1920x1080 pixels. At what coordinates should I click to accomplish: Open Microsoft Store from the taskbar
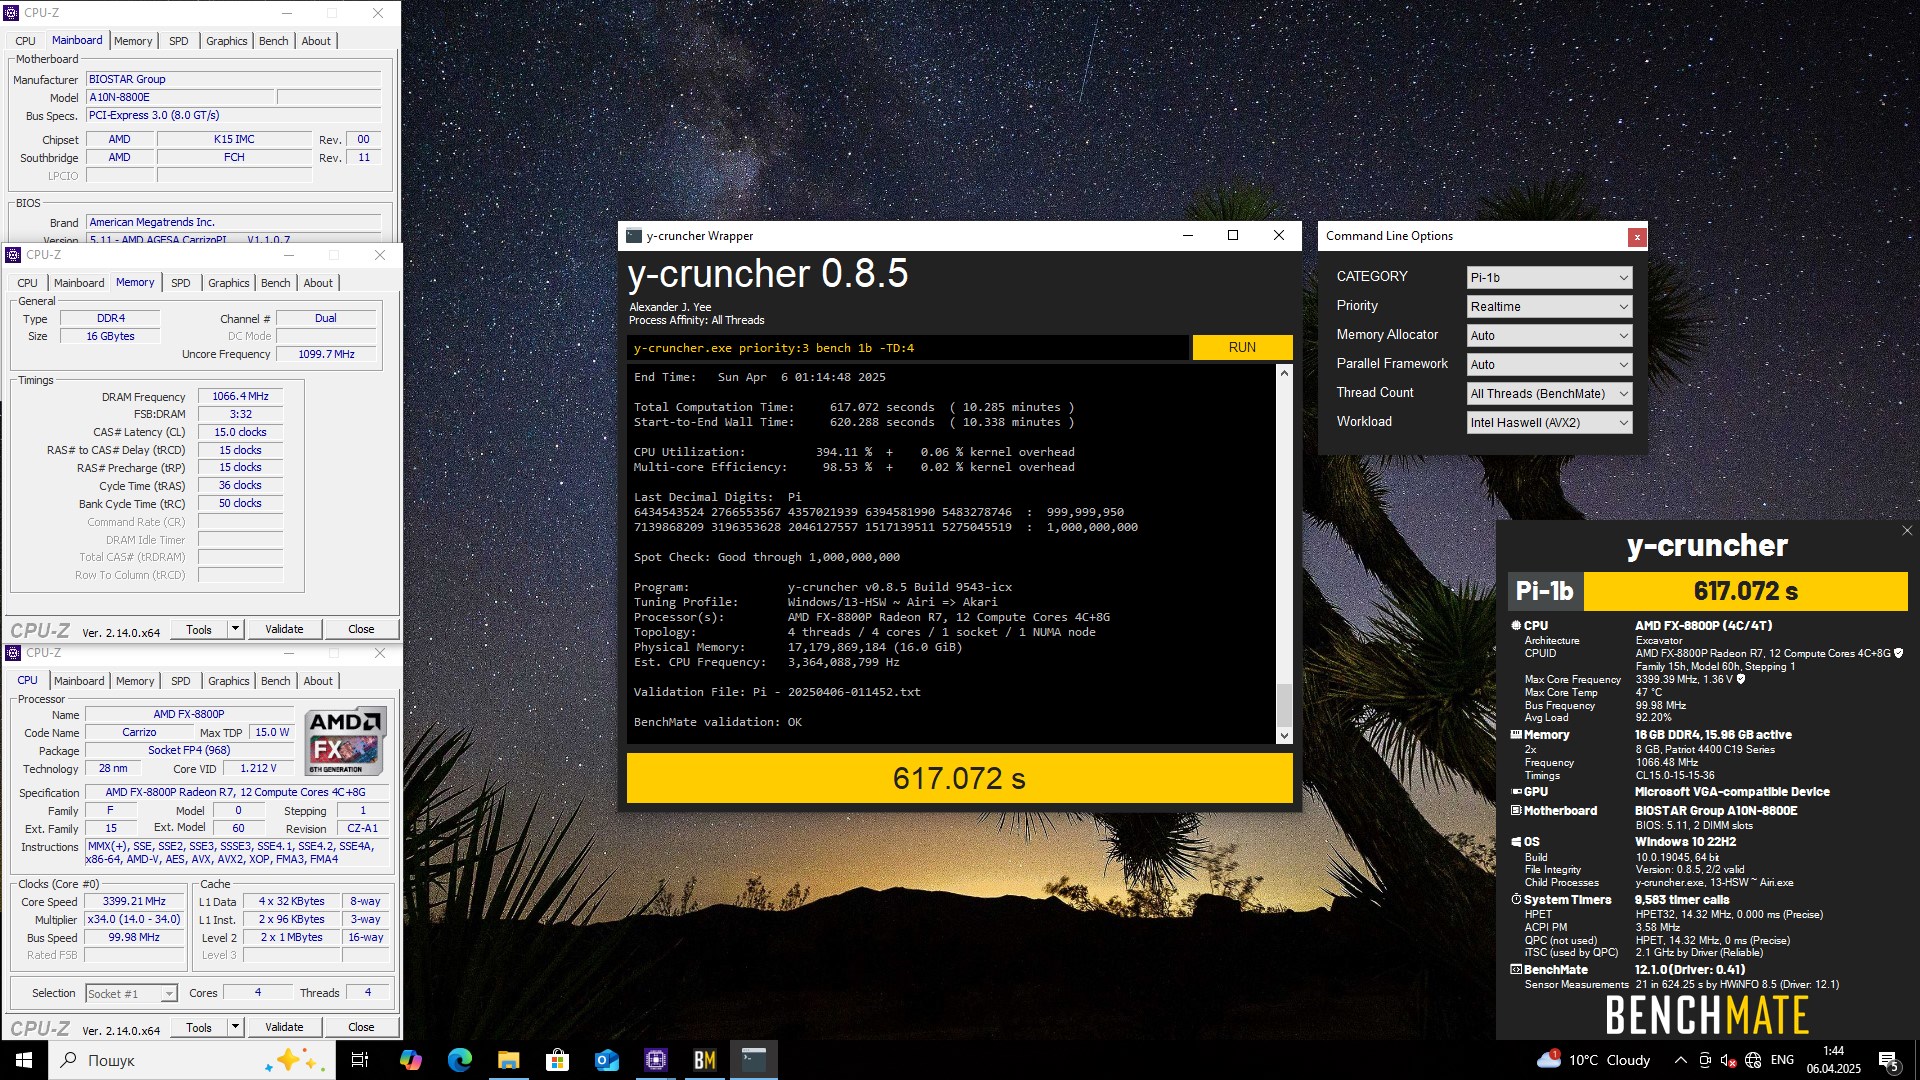tap(557, 1060)
